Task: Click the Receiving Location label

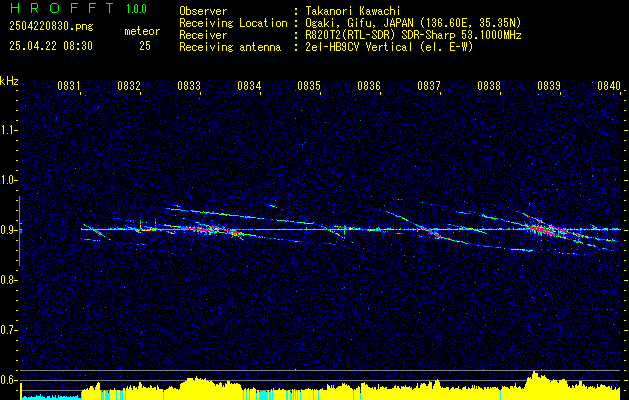Action: [x=233, y=23]
